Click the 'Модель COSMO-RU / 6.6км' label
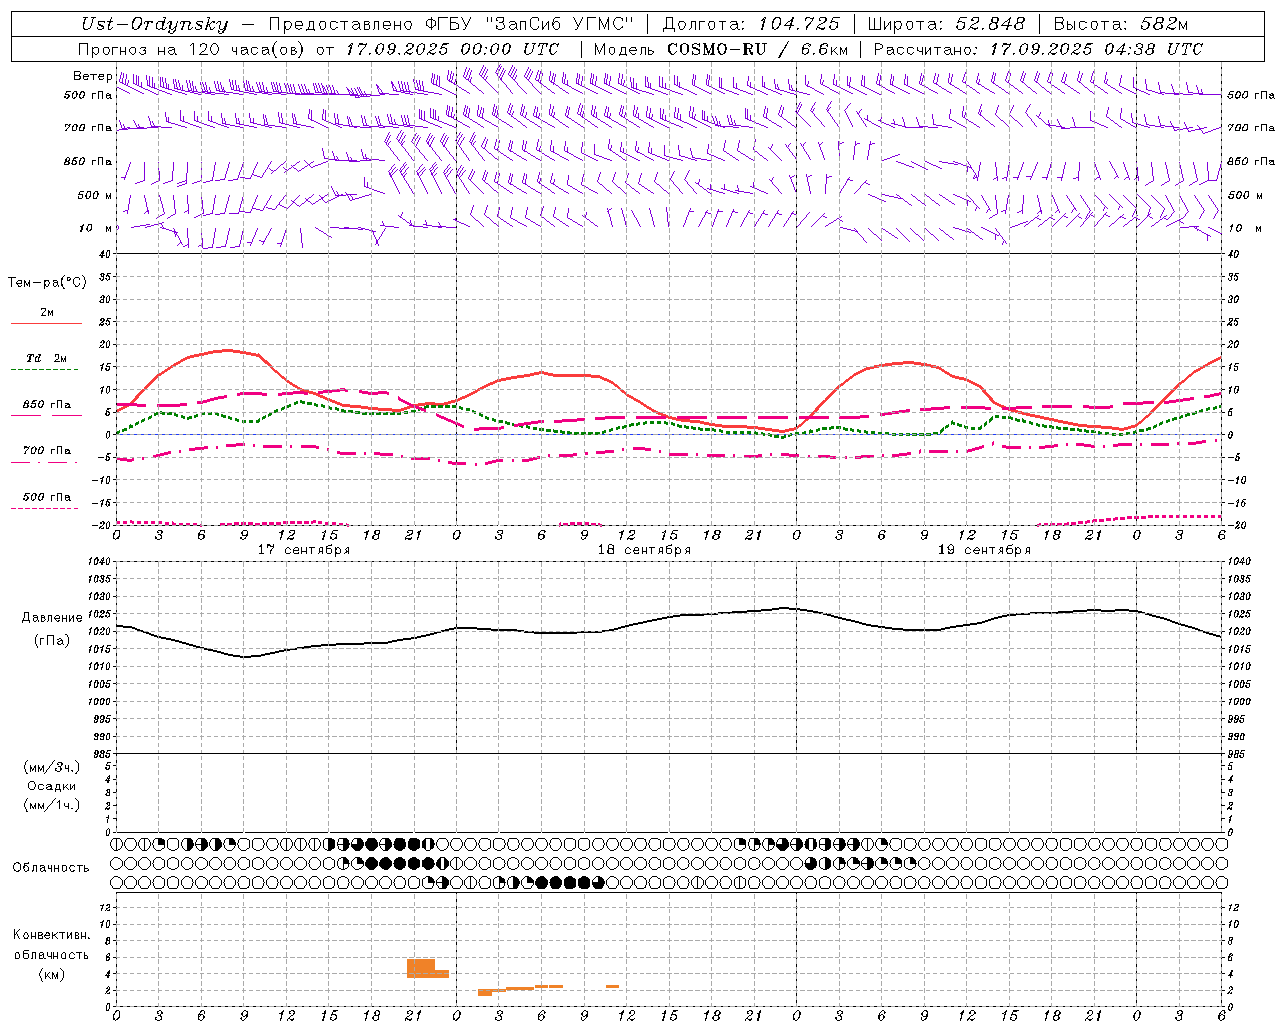The height and width of the screenshot is (1024, 1280). pyautogui.click(x=720, y=49)
